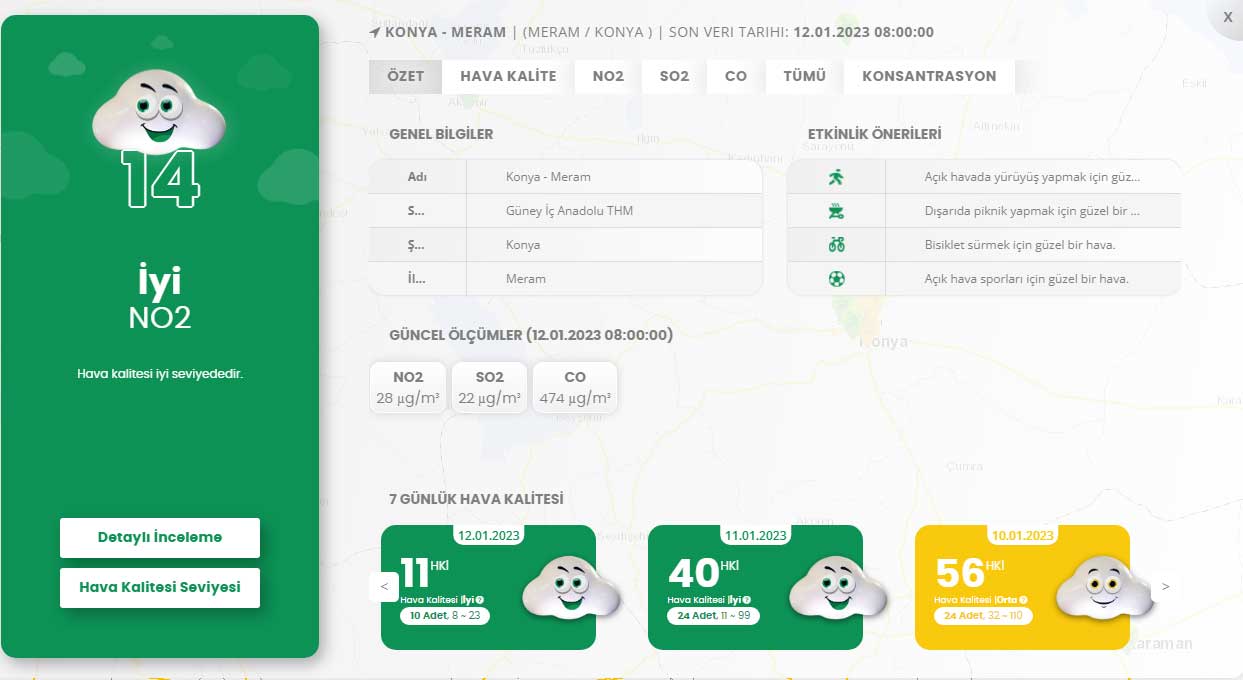The image size is (1243, 680).
Task: Click the "24 Adet, 32 ~ 110" pill
Action: pyautogui.click(x=983, y=616)
